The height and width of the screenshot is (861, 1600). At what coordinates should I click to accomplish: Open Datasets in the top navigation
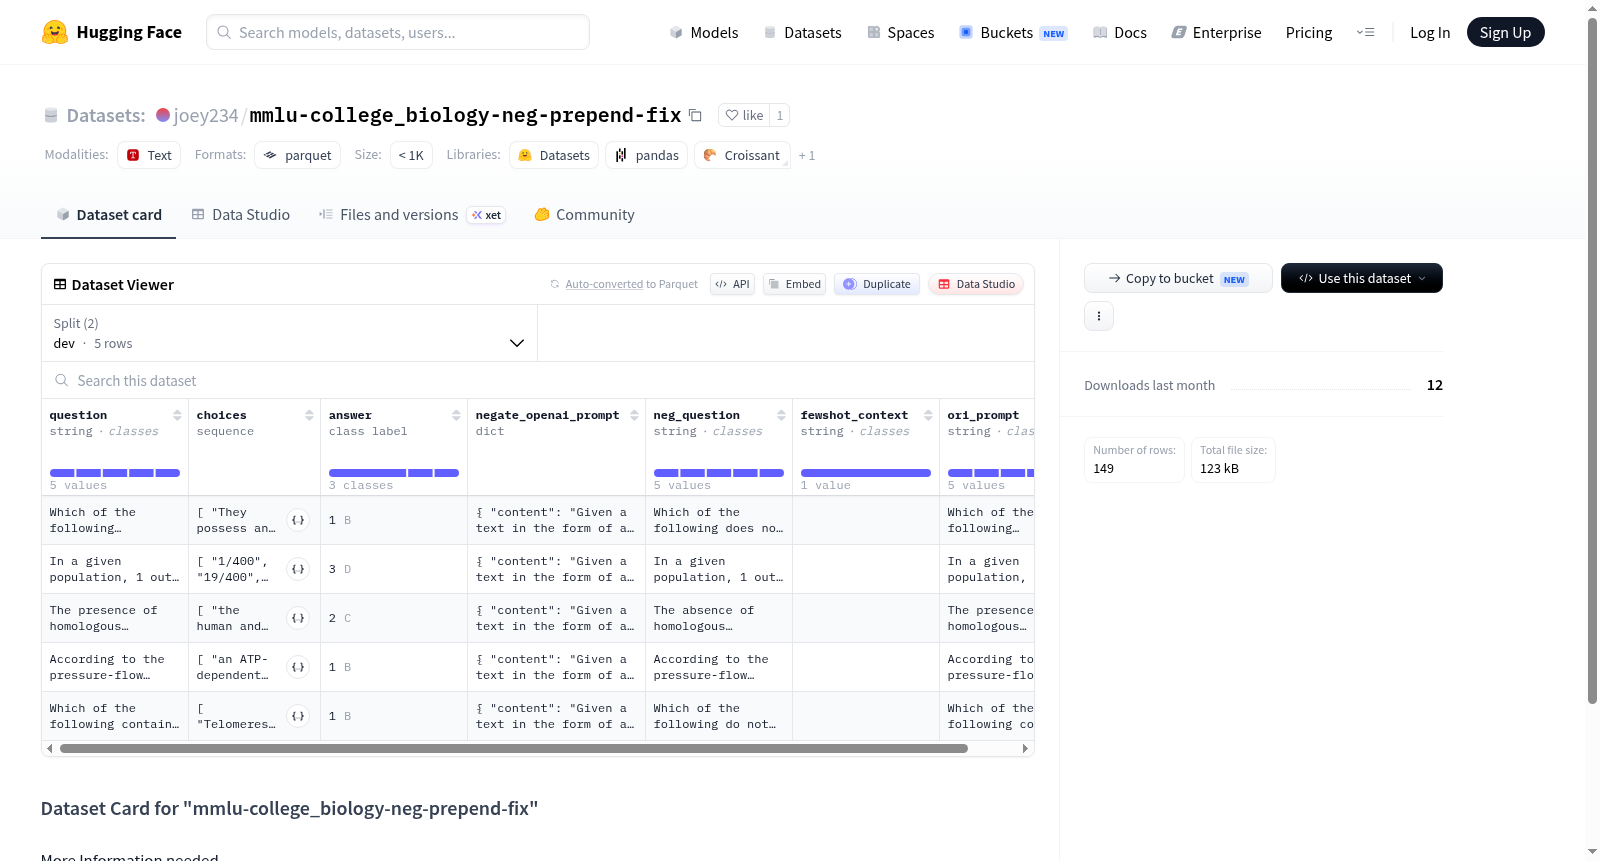(x=802, y=33)
